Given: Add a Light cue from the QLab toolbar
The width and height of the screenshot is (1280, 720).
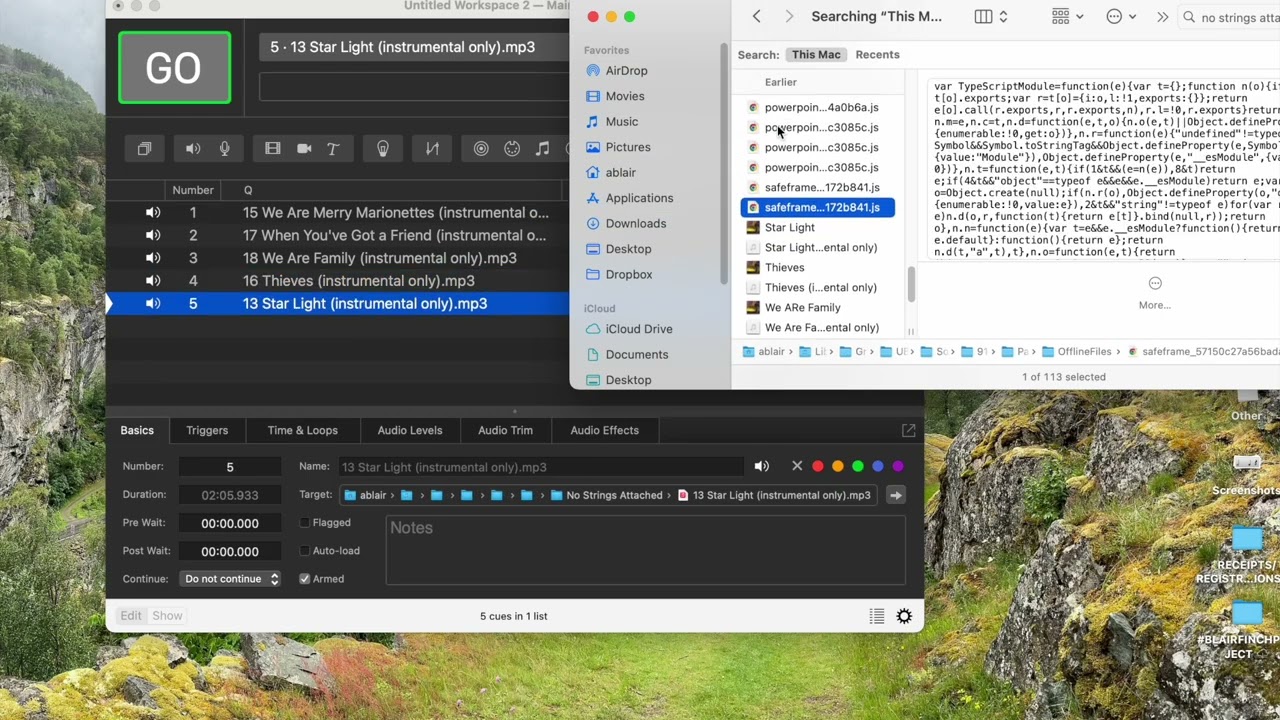Looking at the screenshot, I should coord(382,149).
